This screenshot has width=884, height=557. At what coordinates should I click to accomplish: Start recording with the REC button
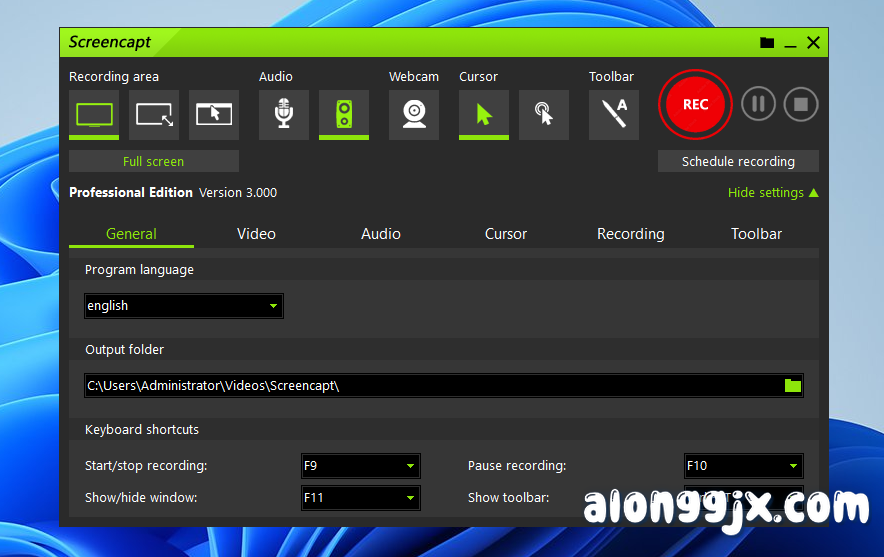click(x=695, y=104)
